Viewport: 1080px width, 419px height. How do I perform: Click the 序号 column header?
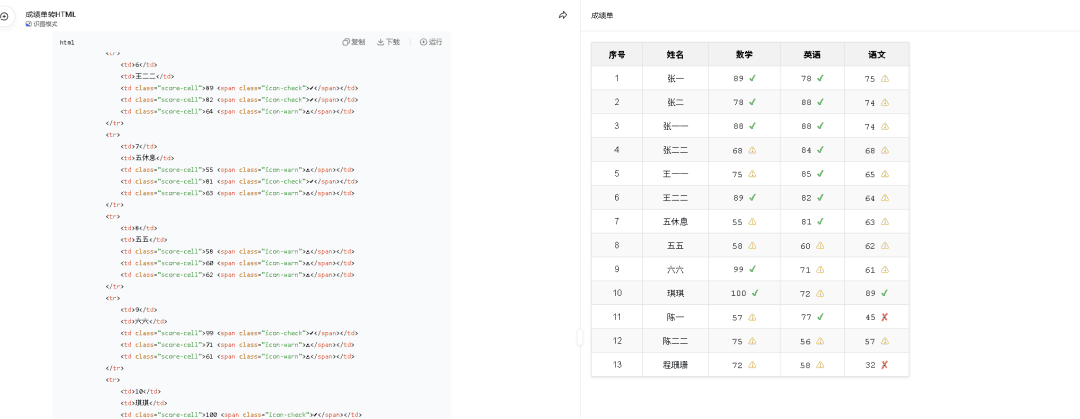tap(617, 54)
